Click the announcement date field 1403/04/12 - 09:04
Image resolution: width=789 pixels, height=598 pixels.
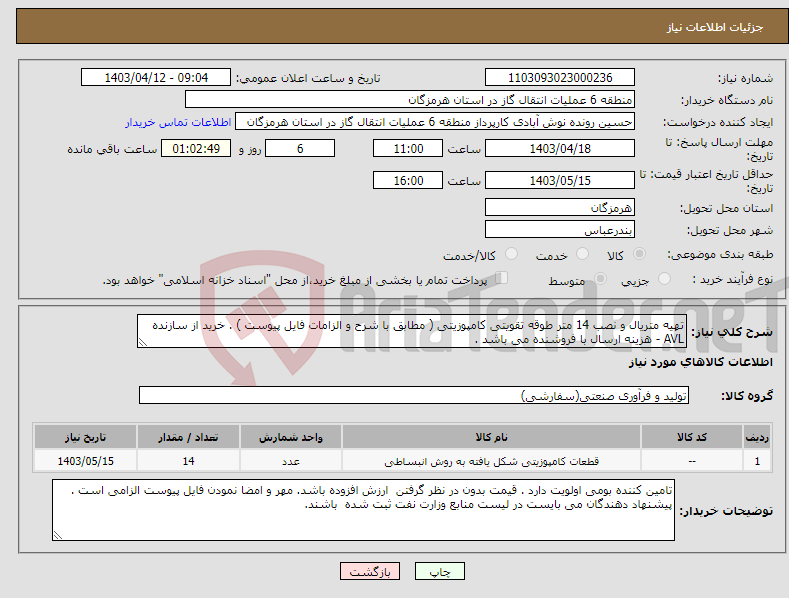(156, 78)
